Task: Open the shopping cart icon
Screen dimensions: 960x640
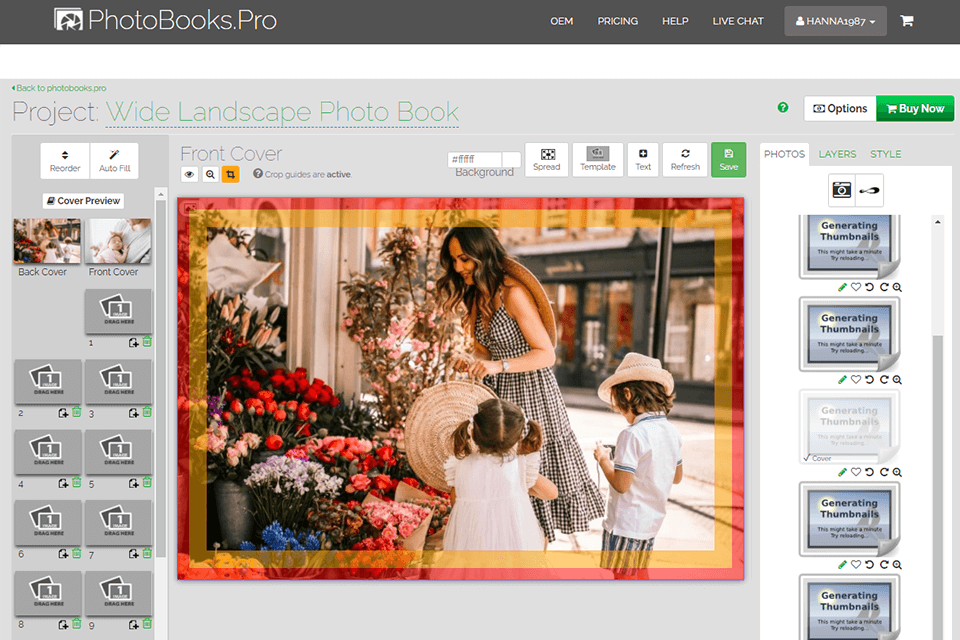Action: tap(907, 21)
